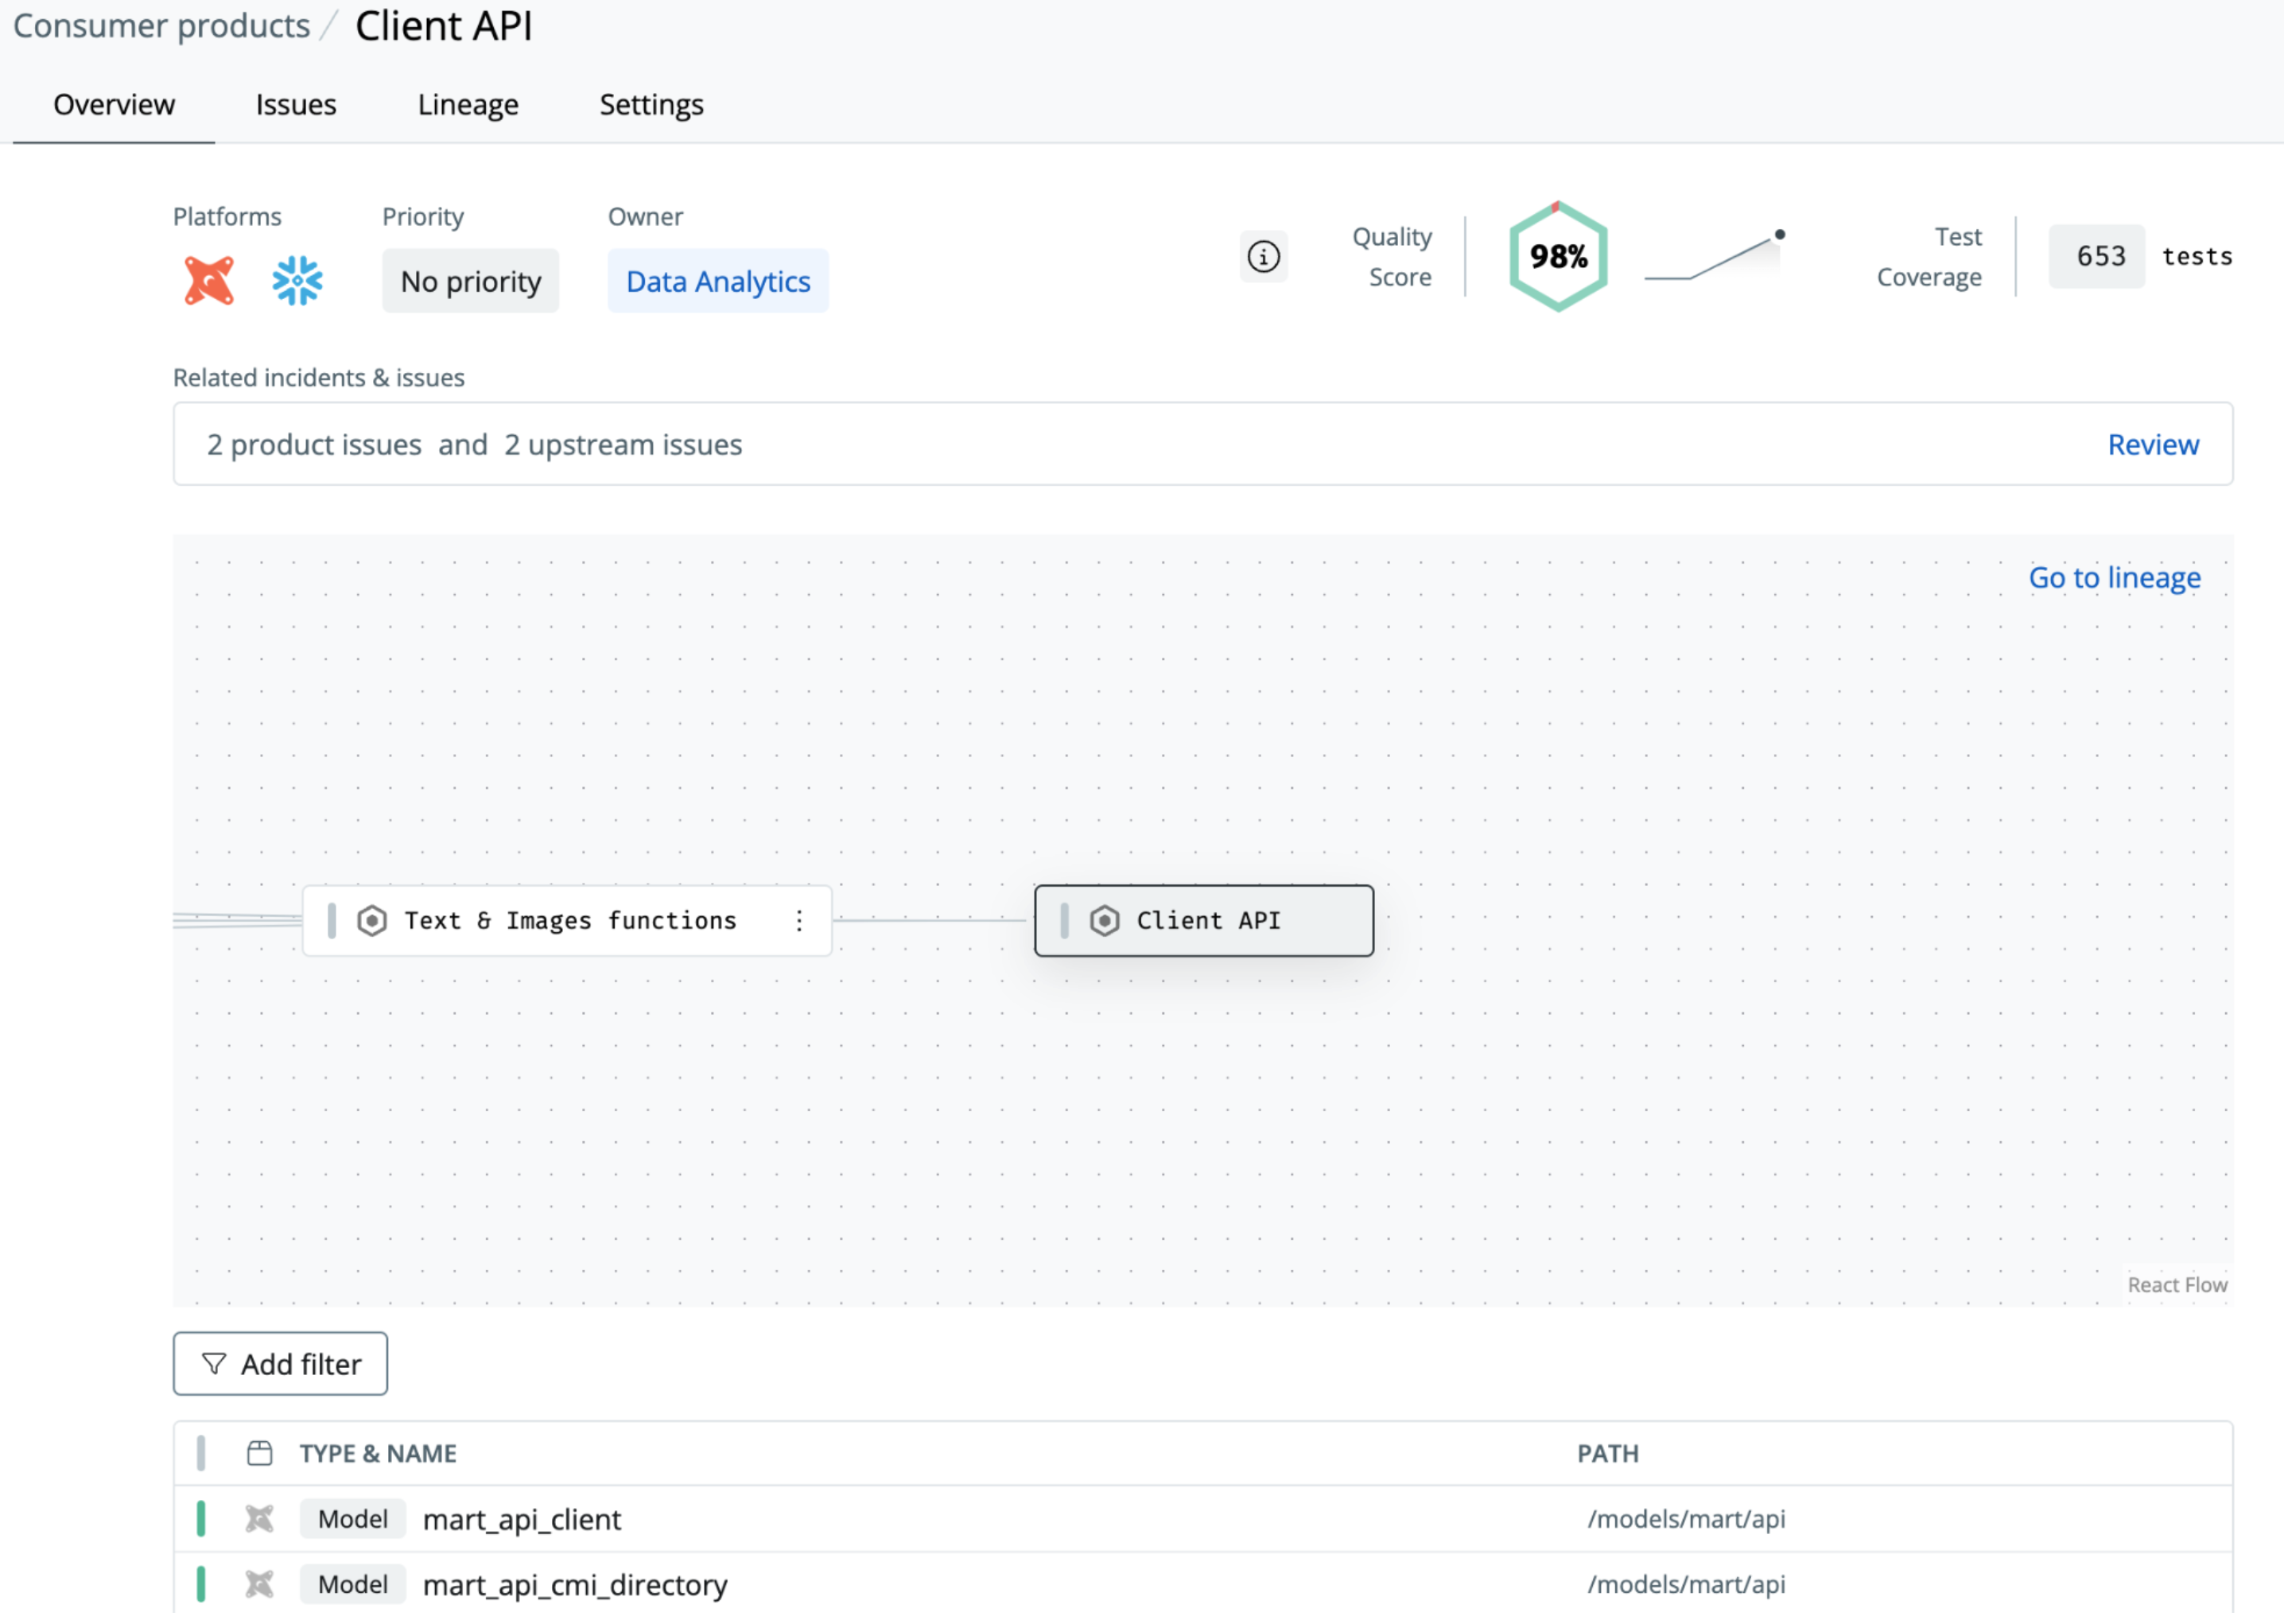This screenshot has width=2284, height=1624.
Task: Click the quality score trend sparkline
Action: coord(1714,258)
